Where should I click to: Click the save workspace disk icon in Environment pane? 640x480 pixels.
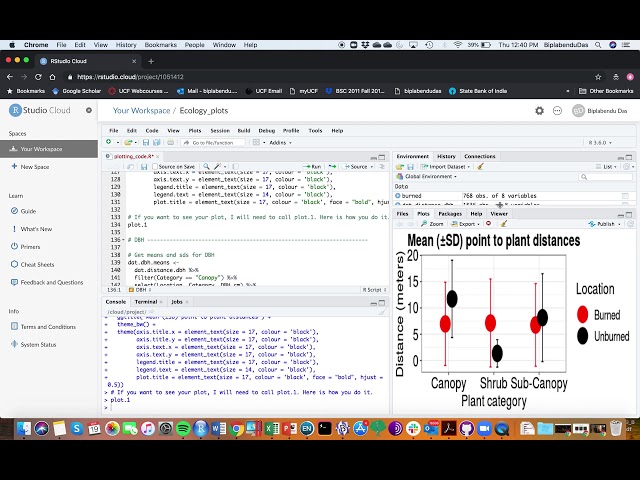(411, 167)
